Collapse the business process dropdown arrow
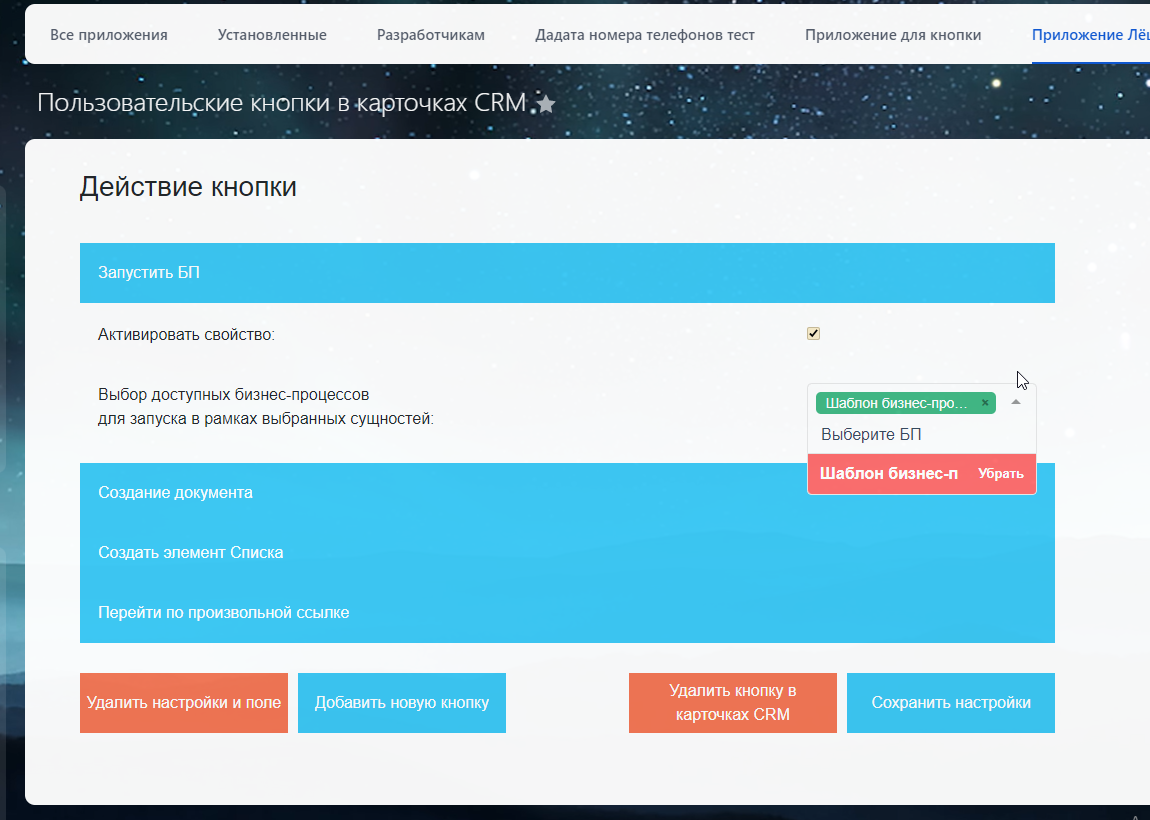 (1016, 402)
